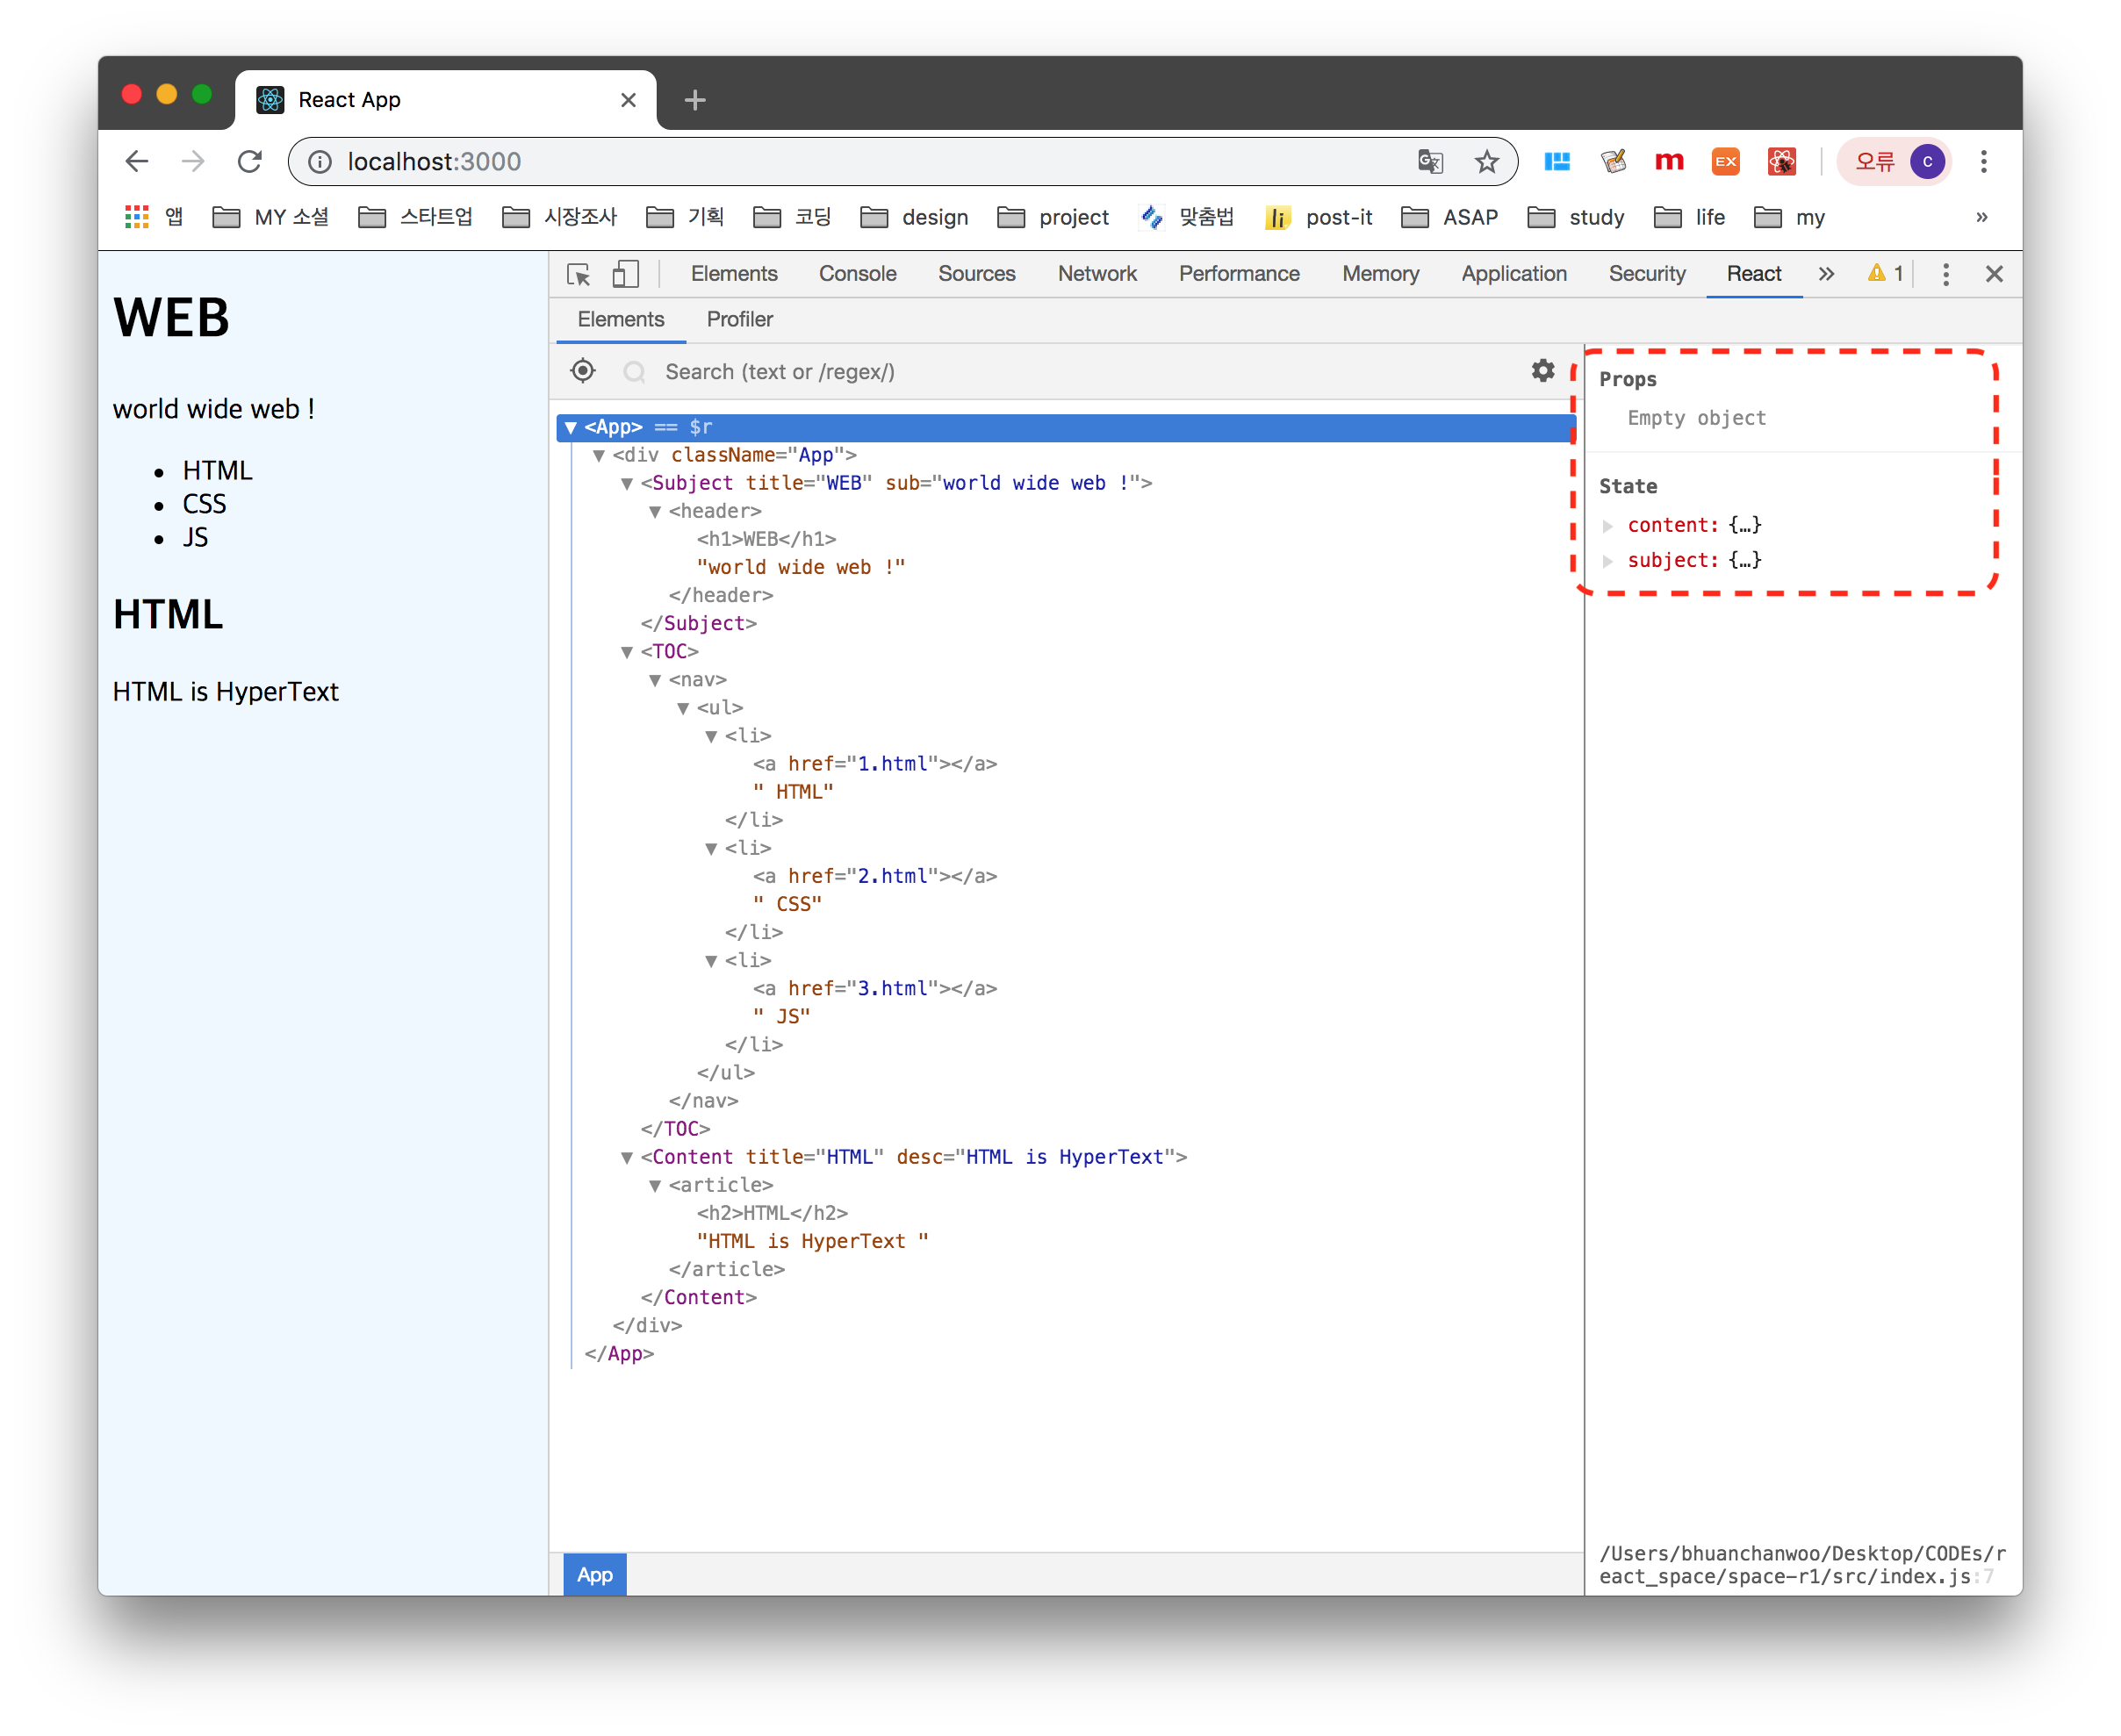
Task: Expand the content state object
Action: 1608,526
